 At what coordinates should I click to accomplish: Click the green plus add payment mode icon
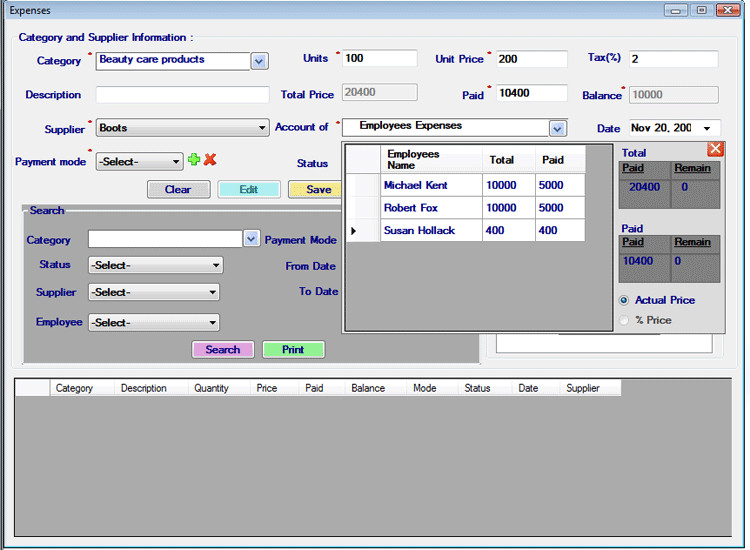[x=194, y=159]
